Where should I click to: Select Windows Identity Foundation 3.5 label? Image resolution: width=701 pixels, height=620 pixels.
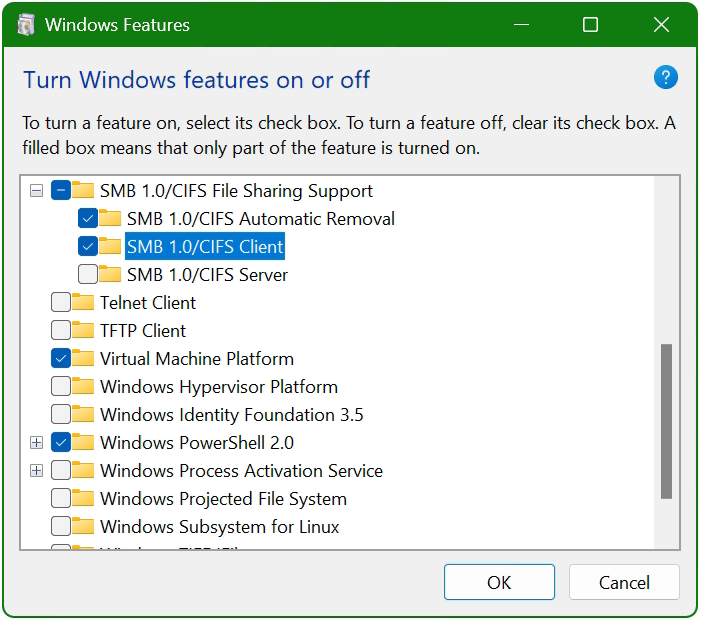[x=232, y=415]
